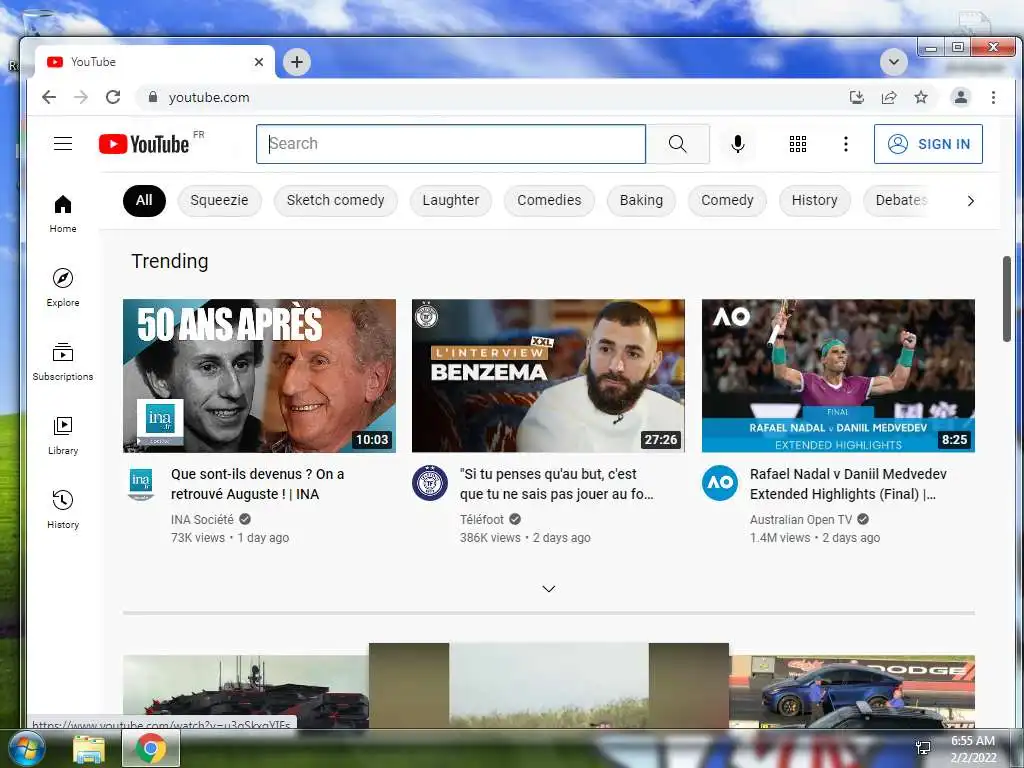Screen dimensions: 1024x768
Task: Start voice search with microphone icon
Action: (738, 144)
